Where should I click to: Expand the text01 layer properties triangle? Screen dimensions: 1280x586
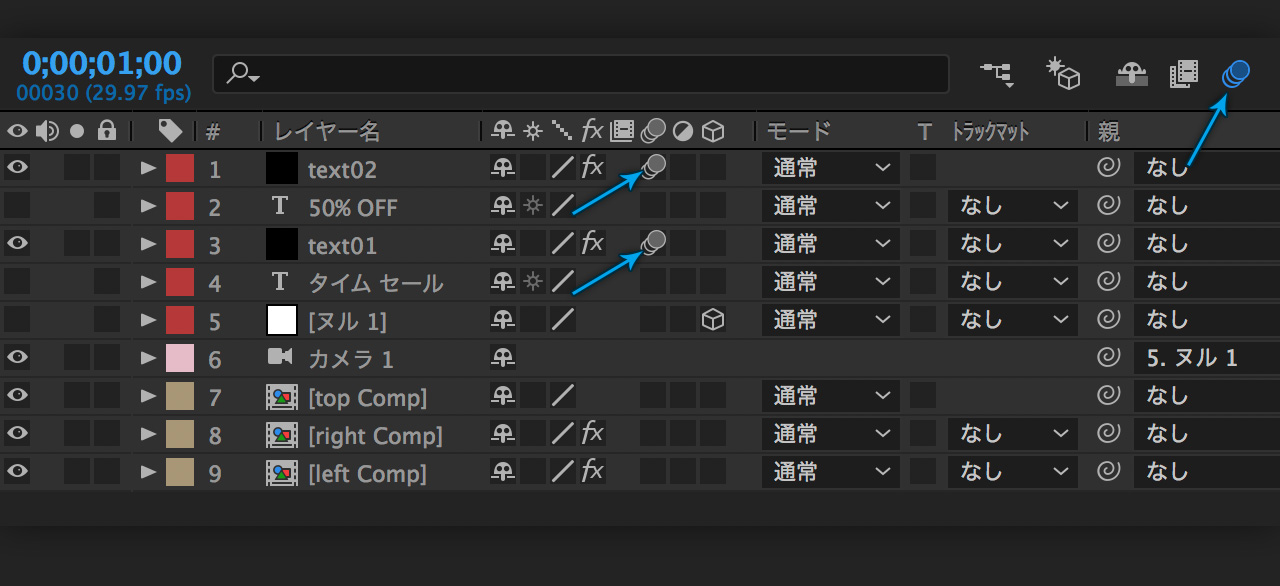149,244
